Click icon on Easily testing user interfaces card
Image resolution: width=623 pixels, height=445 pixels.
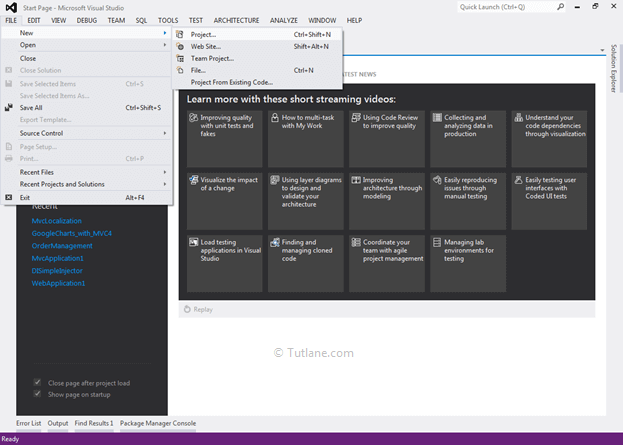(519, 180)
